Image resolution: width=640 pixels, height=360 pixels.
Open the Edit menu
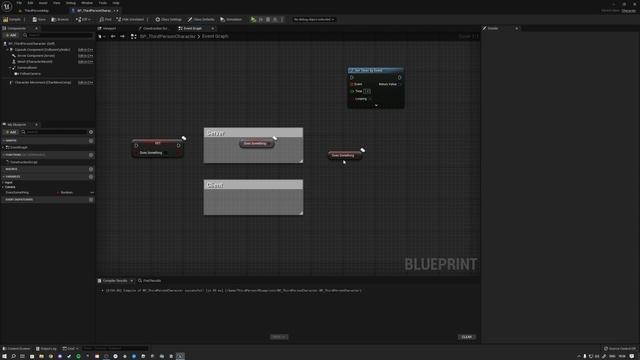[x=30, y=3]
